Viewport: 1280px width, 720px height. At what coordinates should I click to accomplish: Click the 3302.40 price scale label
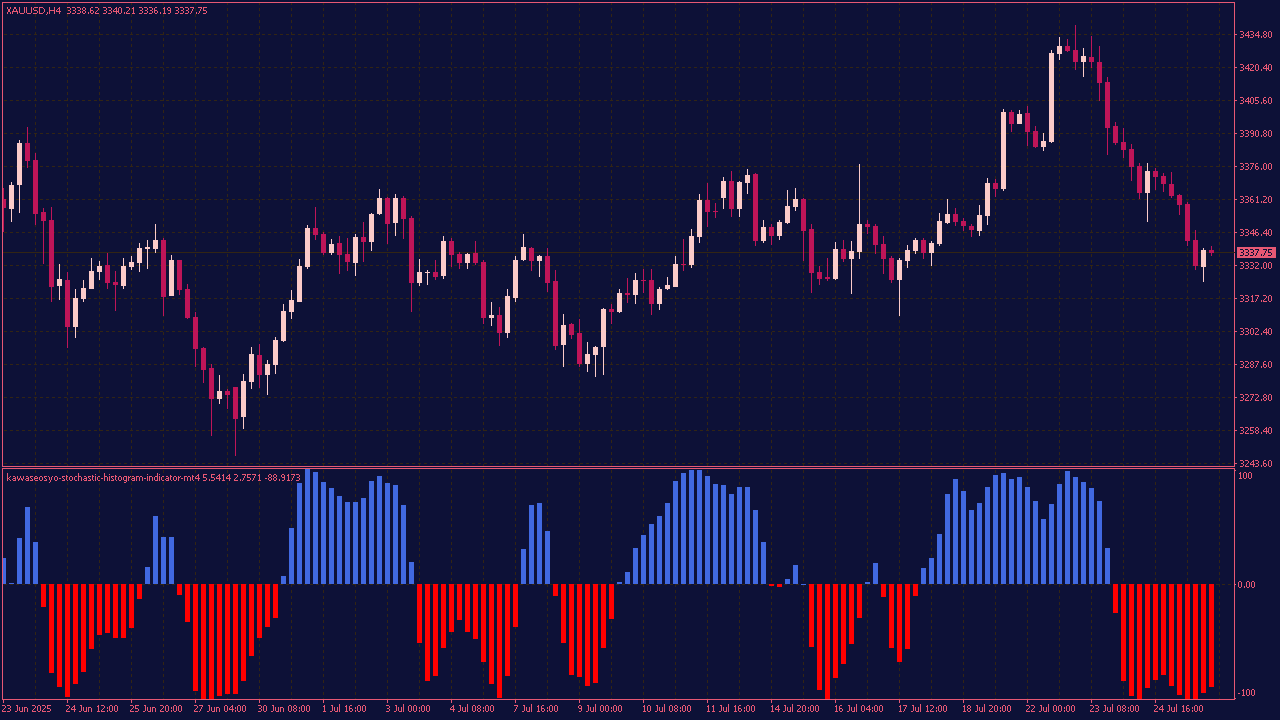click(x=1255, y=332)
